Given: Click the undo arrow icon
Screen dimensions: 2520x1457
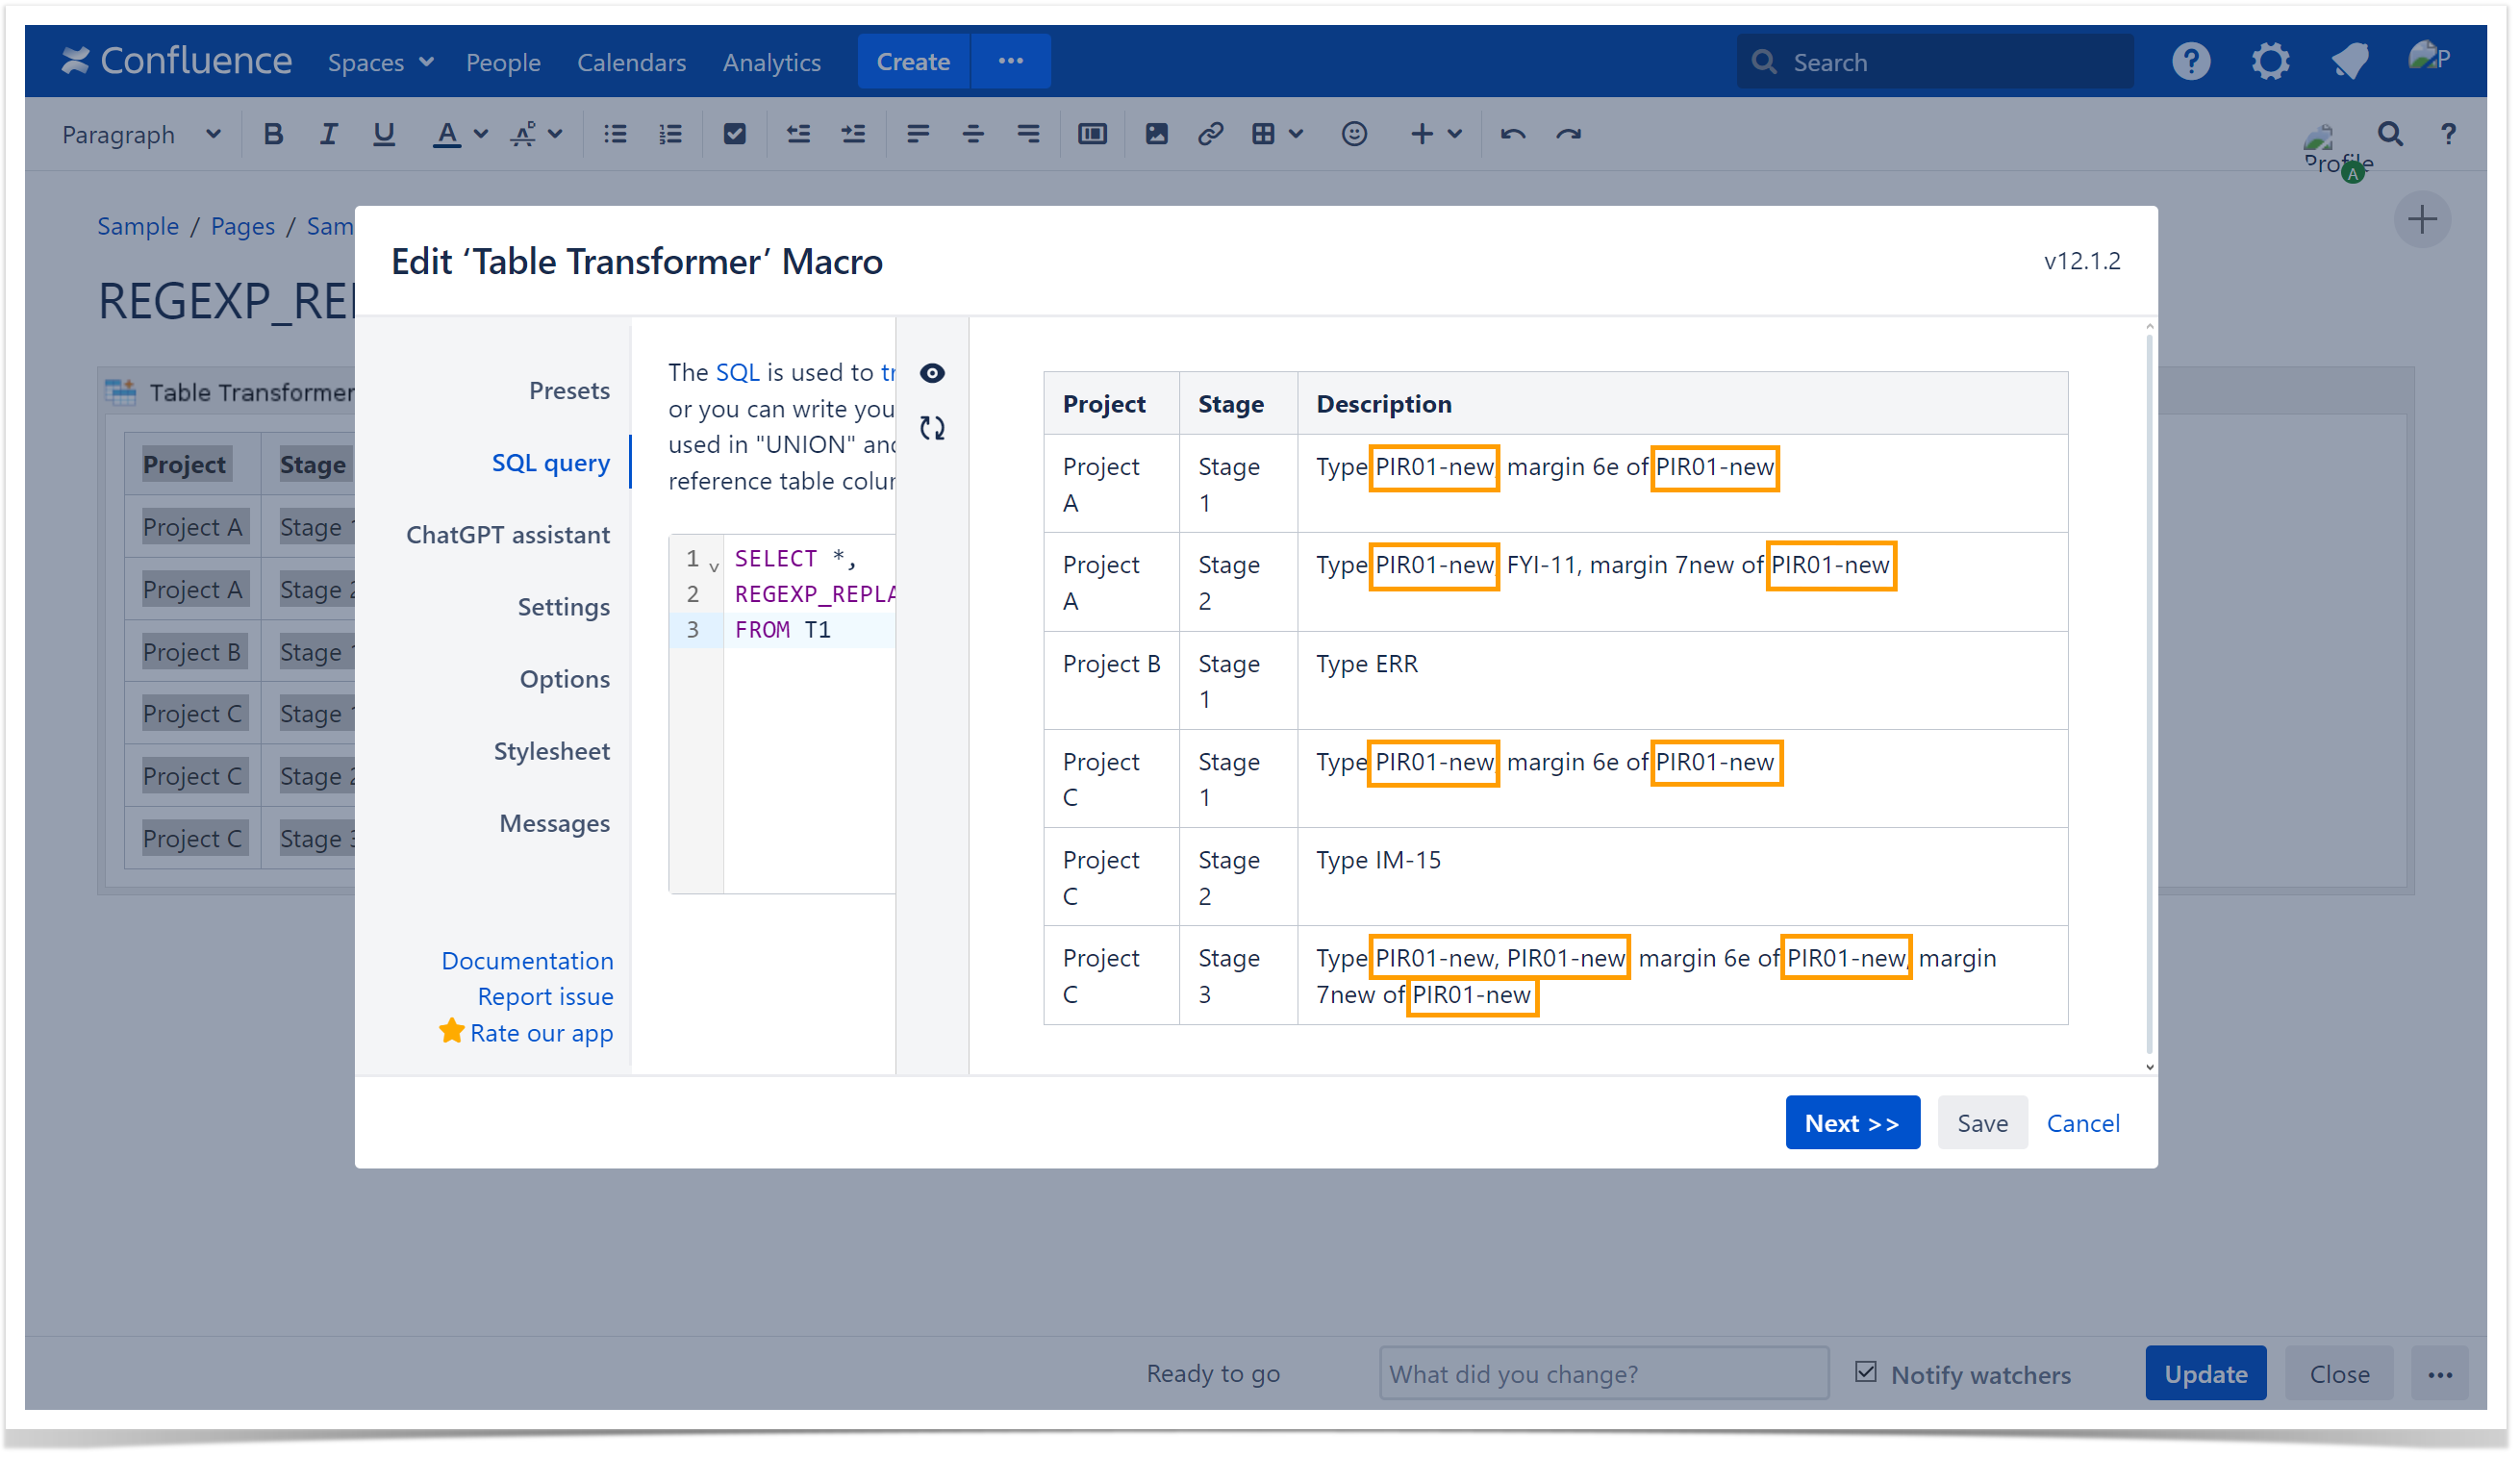Looking at the screenshot, I should [x=1512, y=134].
